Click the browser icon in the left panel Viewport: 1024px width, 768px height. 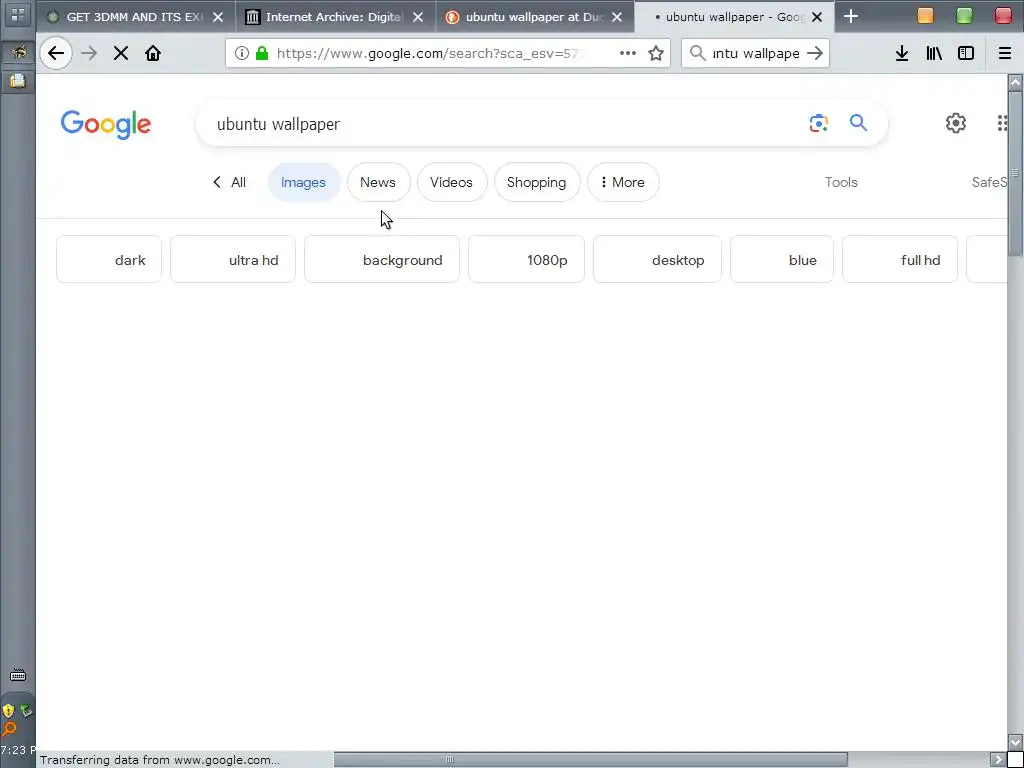pyautogui.click(x=18, y=52)
